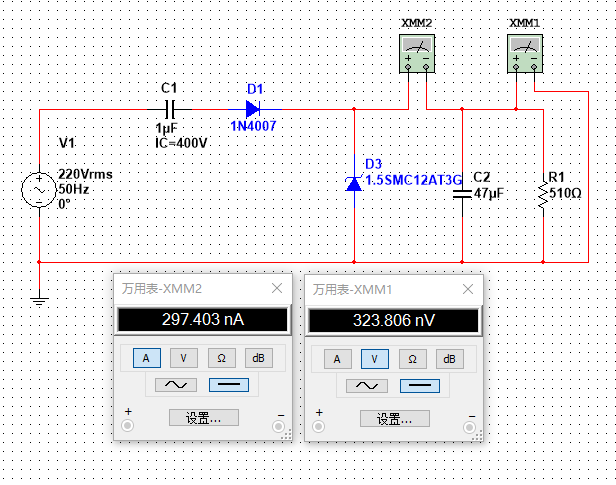This screenshot has width=616, height=485.
Task: Select the R1 510Ω resistor symbol
Action: pyautogui.click(x=543, y=194)
